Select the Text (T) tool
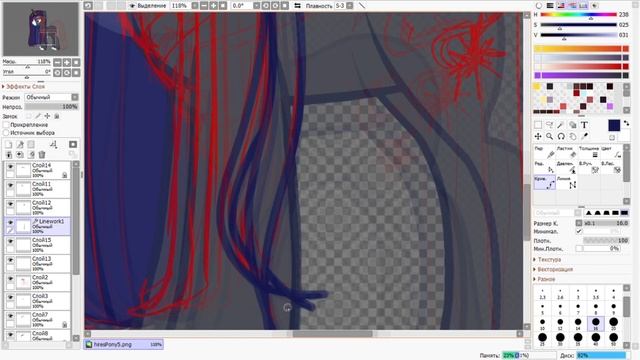Screen dimensions: 640x360 [x=584, y=125]
